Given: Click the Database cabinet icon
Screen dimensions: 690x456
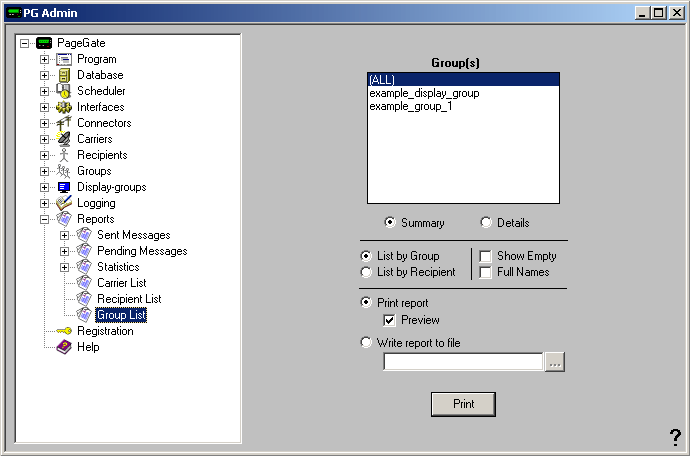Looking at the screenshot, I should [64, 75].
